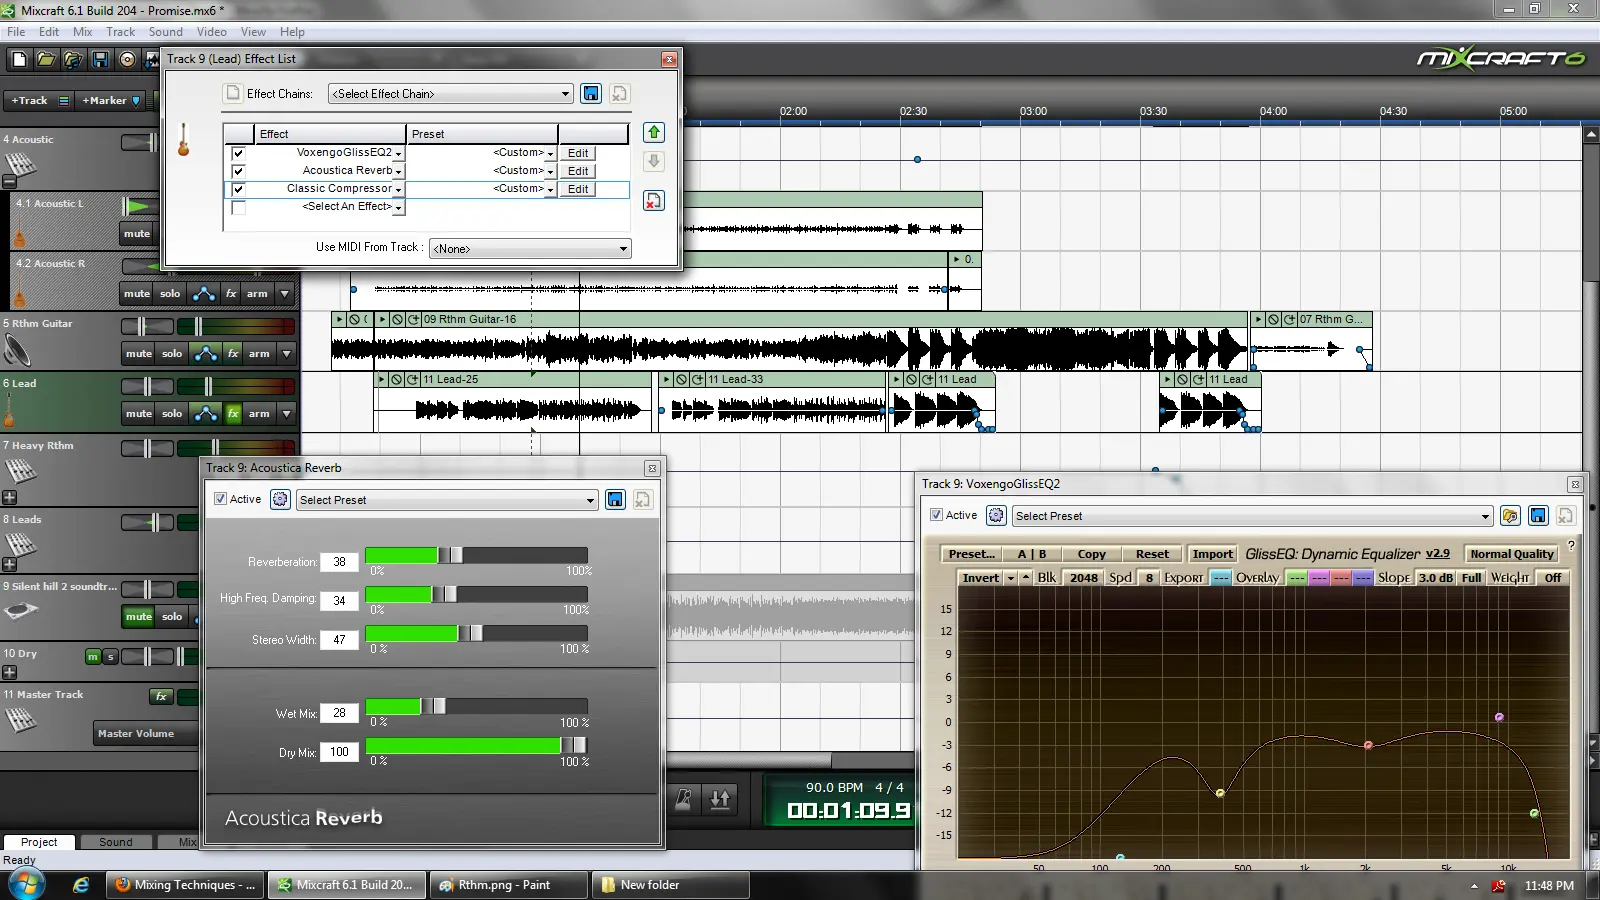Save effect chain in Effect List window
Viewport: 1600px width, 900px height.
(x=592, y=93)
